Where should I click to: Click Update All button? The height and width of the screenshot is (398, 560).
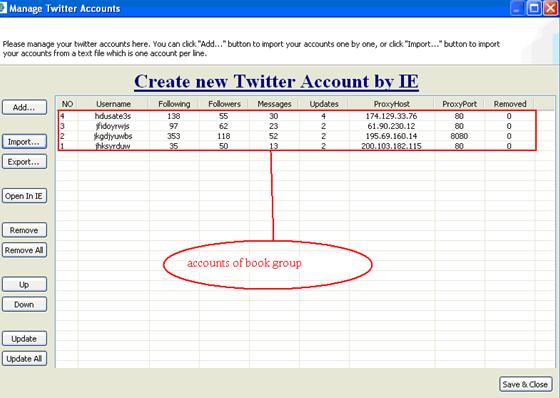tap(24, 359)
